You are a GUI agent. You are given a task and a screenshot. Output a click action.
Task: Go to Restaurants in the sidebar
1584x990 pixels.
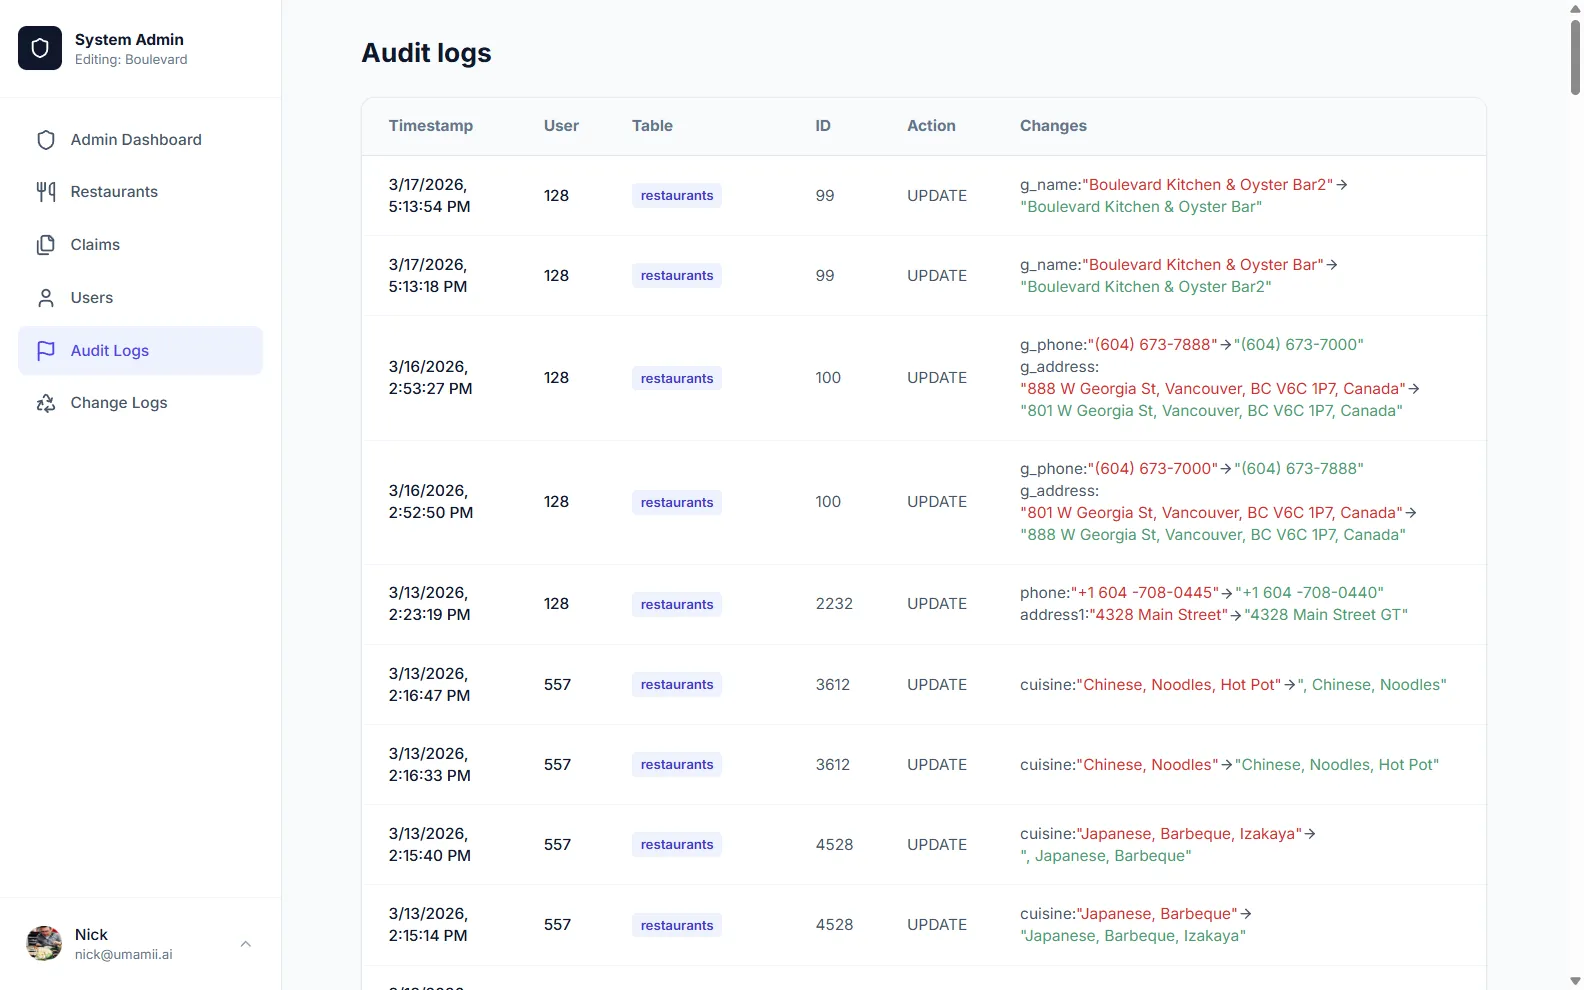140,192
